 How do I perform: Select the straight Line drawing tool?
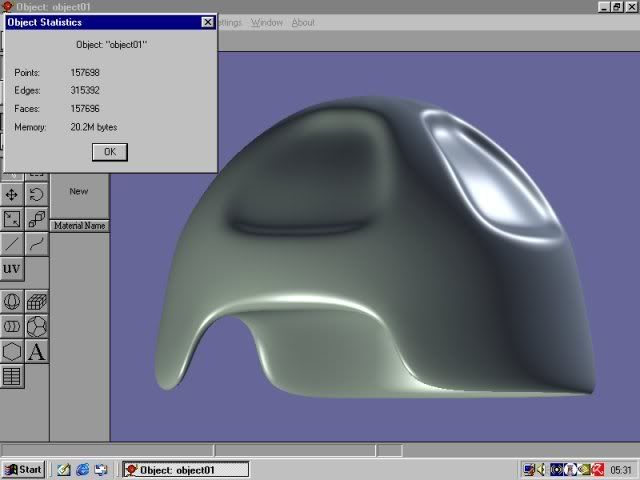pos(12,244)
